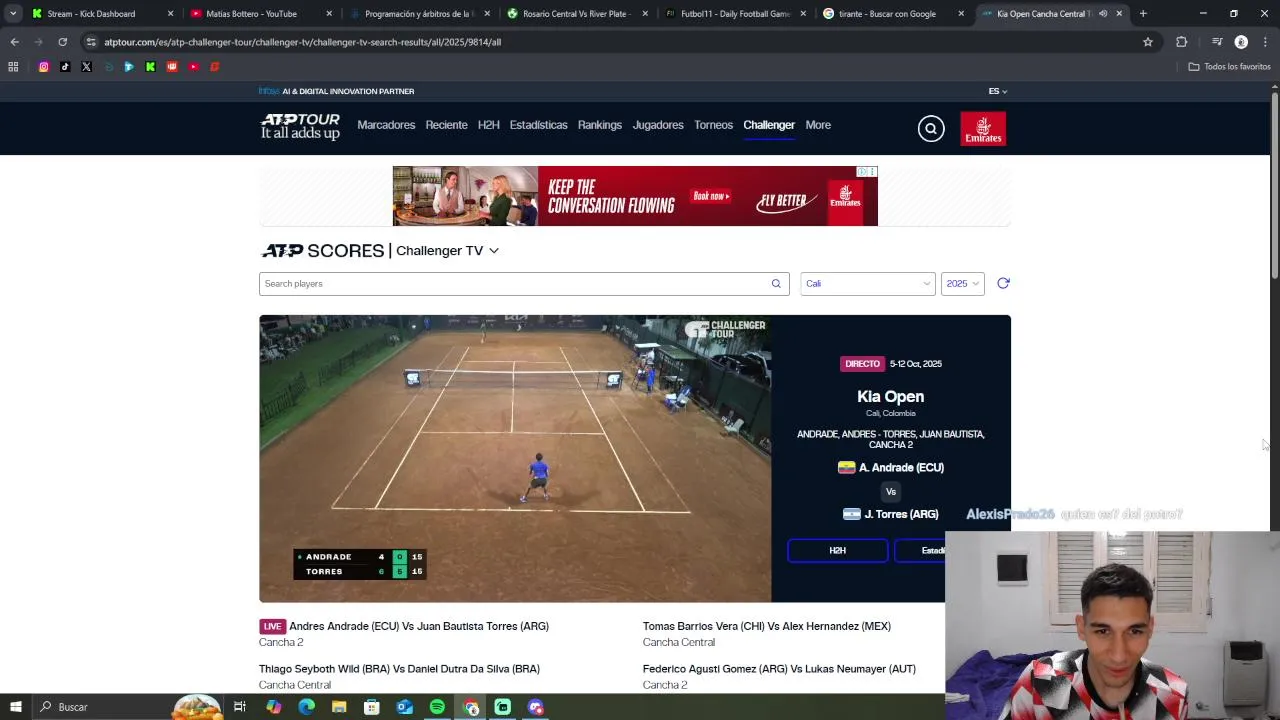The image size is (1280, 720).
Task: Open the X (Twitter) bookmark icon
Action: [x=86, y=67]
